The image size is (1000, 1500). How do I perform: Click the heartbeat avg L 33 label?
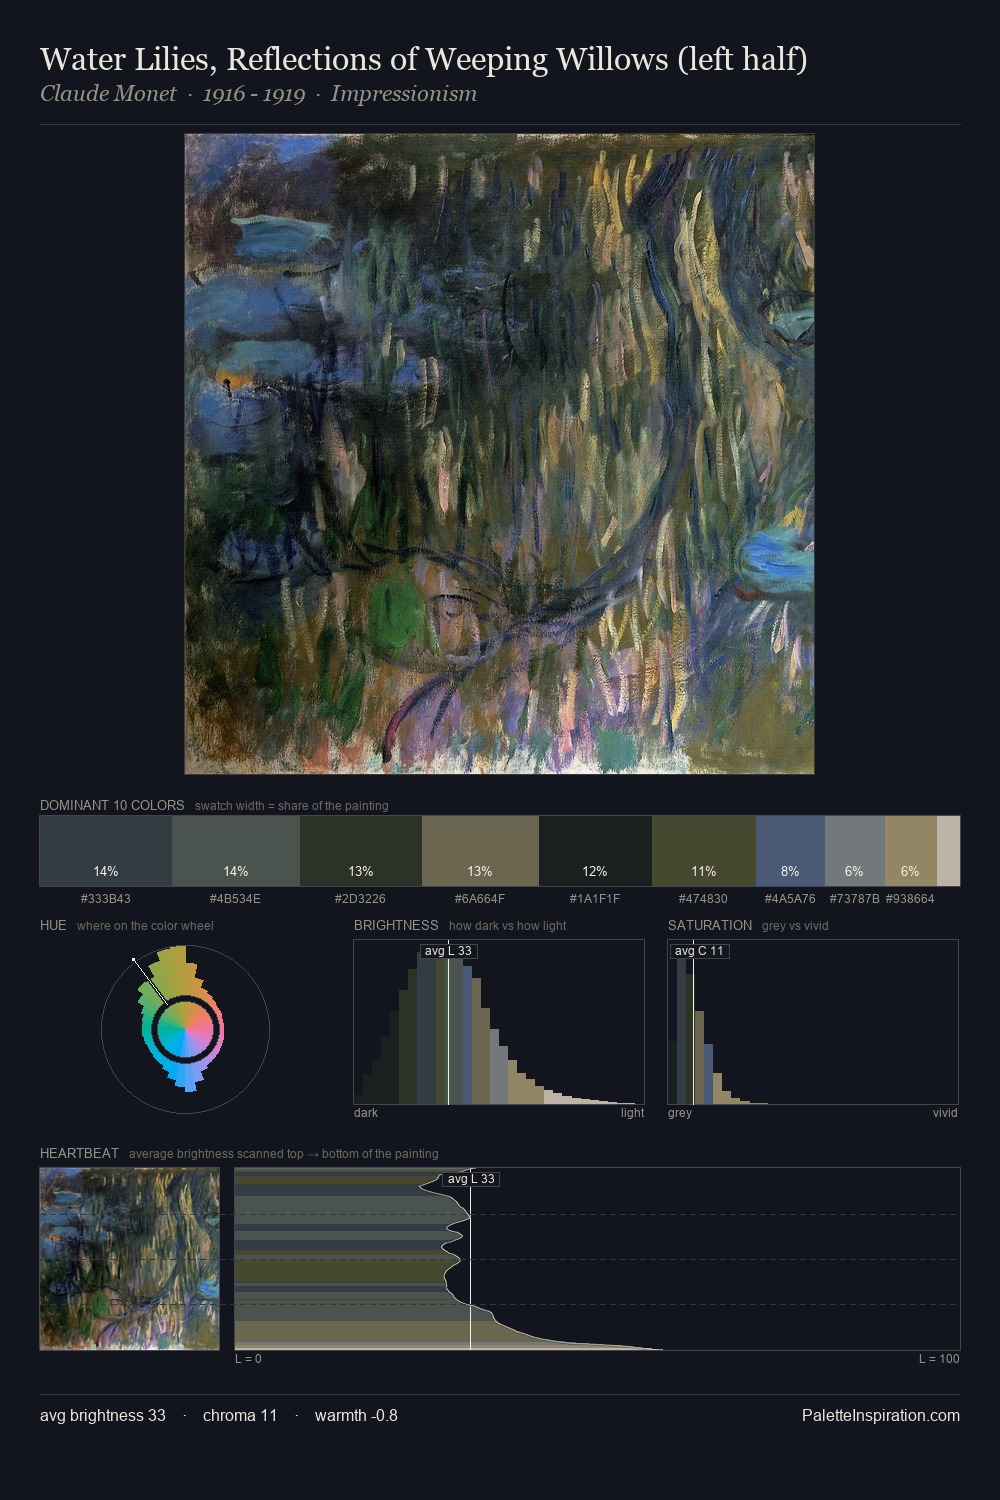pos(471,1179)
